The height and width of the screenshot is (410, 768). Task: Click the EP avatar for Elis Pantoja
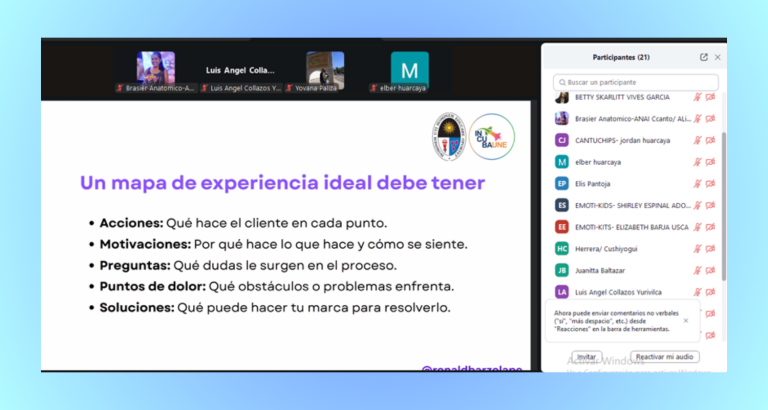pos(562,183)
